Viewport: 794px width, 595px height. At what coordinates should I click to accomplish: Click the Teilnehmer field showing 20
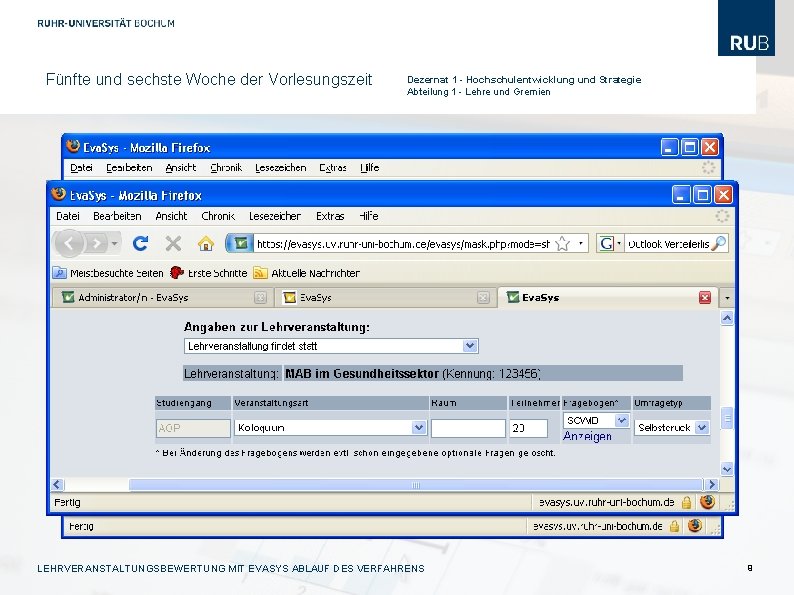click(528, 428)
